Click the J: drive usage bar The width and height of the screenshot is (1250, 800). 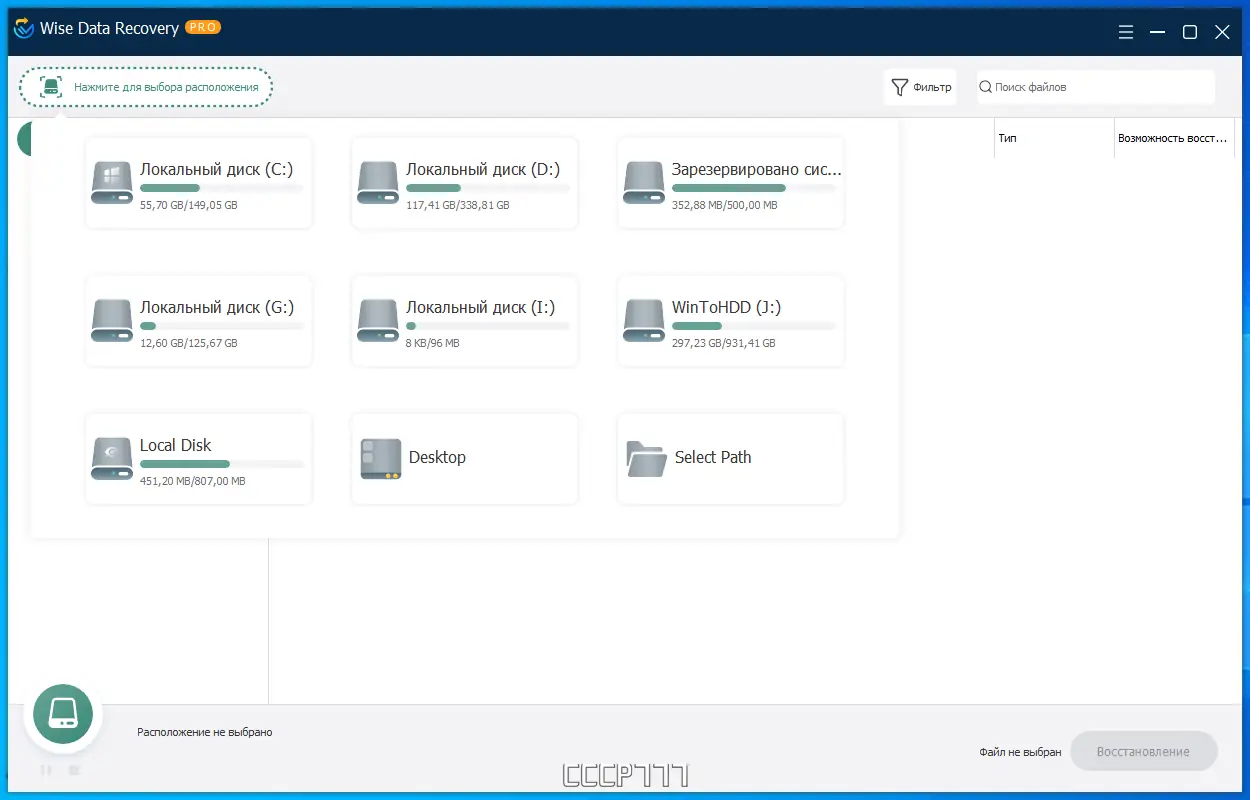point(754,326)
